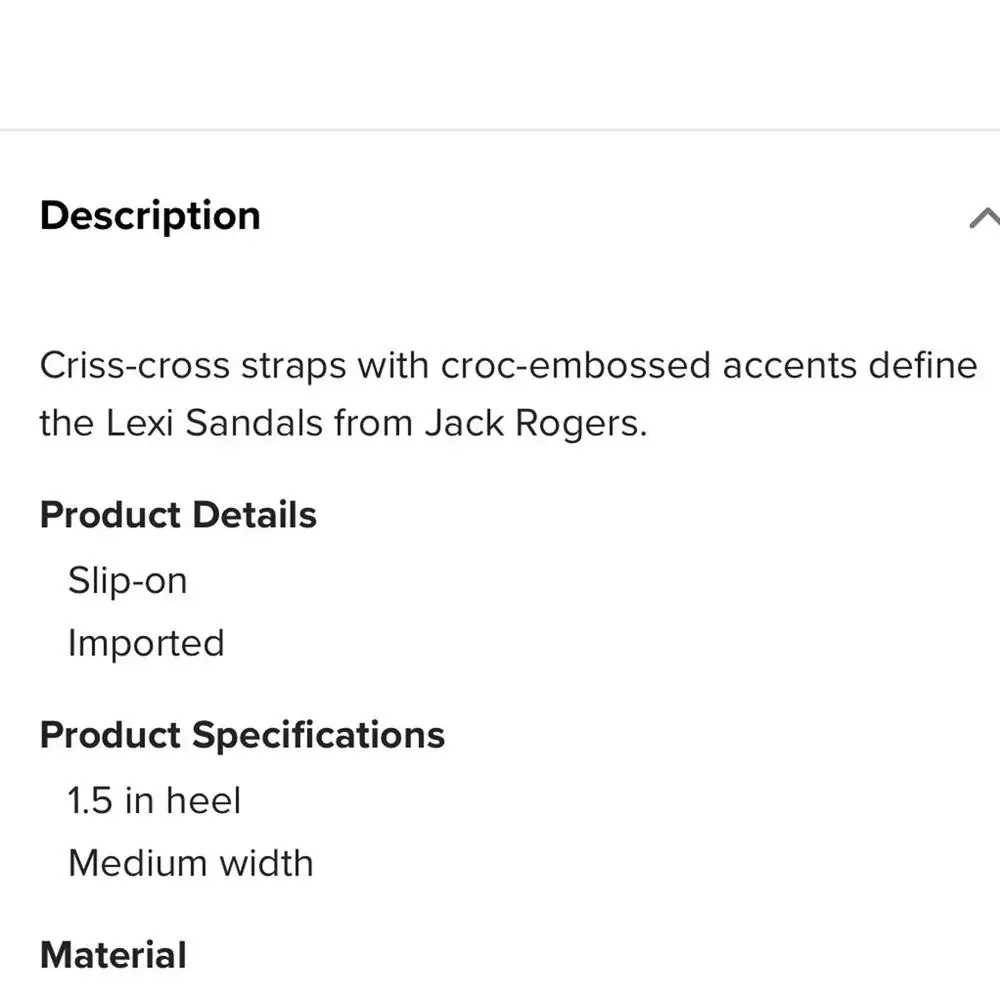Select the Product Details heading

coord(178,515)
